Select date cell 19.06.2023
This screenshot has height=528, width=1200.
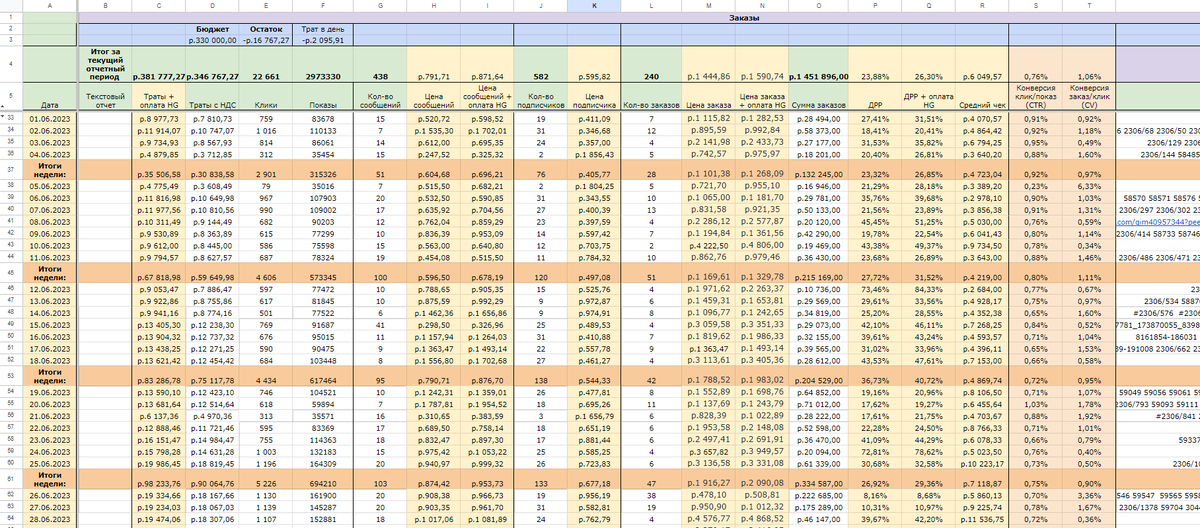pos(48,395)
